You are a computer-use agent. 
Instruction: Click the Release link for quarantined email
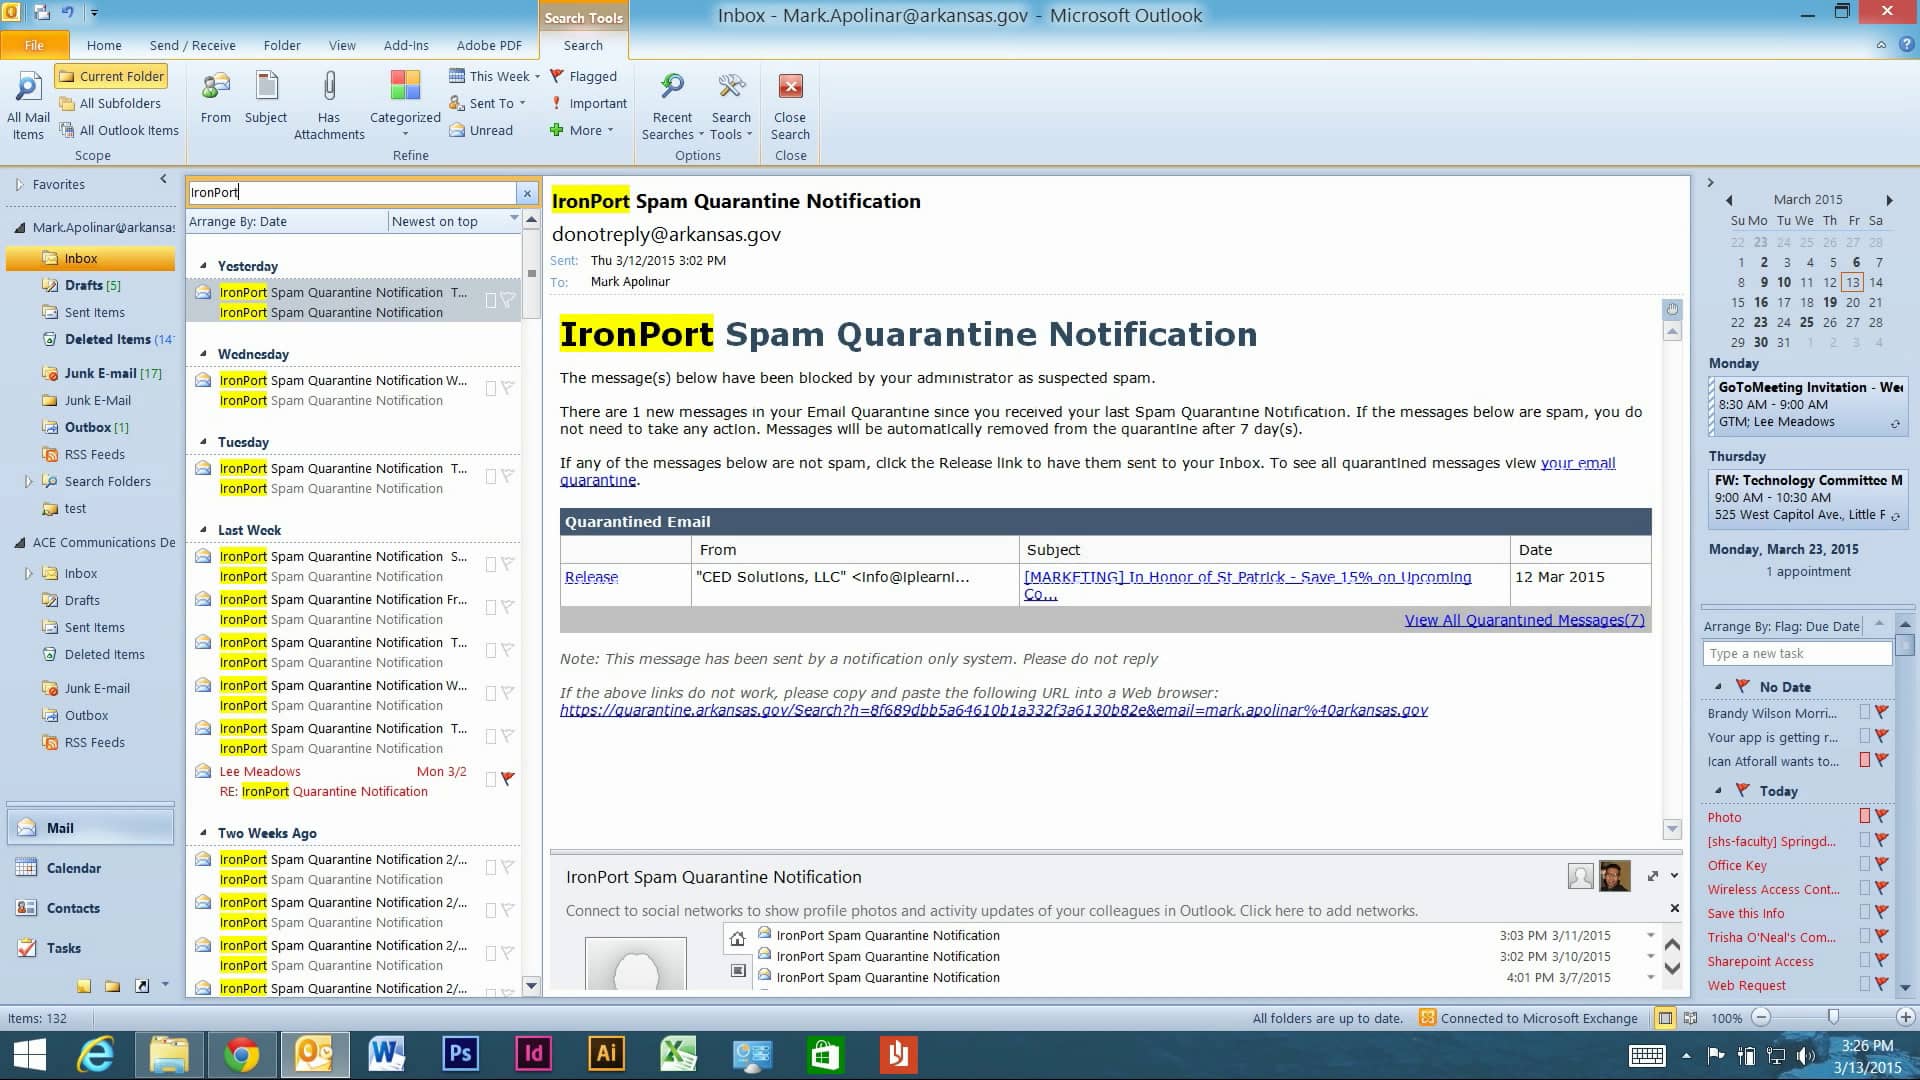591,577
